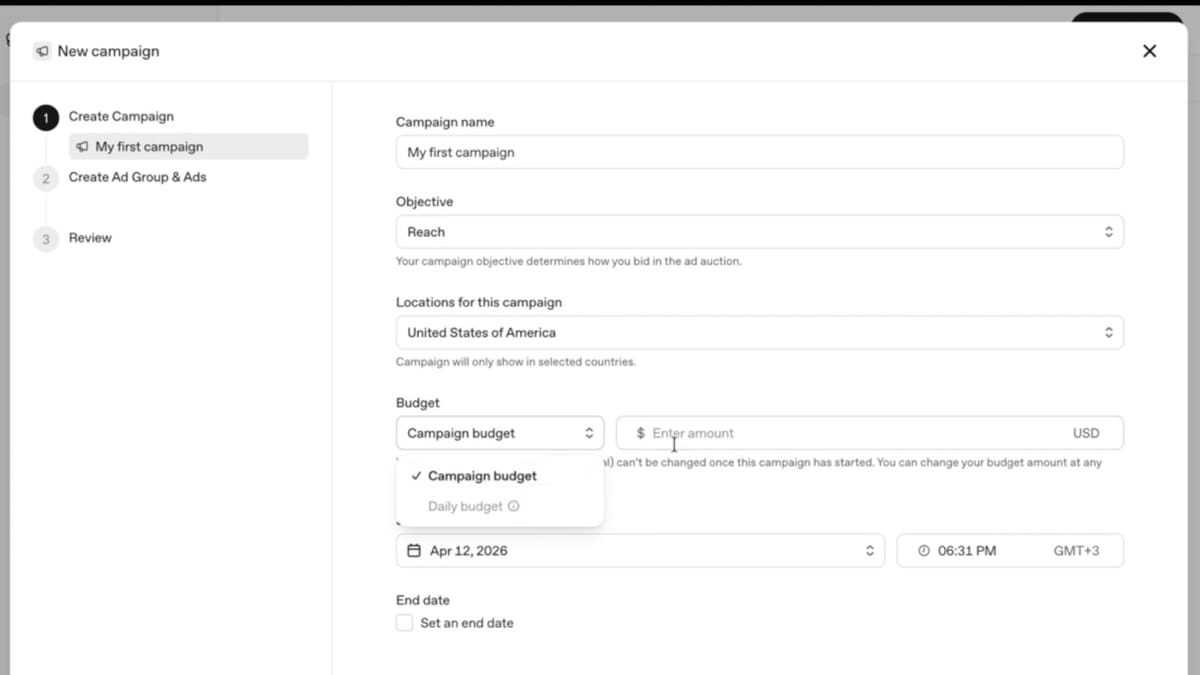Click the megaphone icon beside "New campaign" title
1200x675 pixels.
41,51
